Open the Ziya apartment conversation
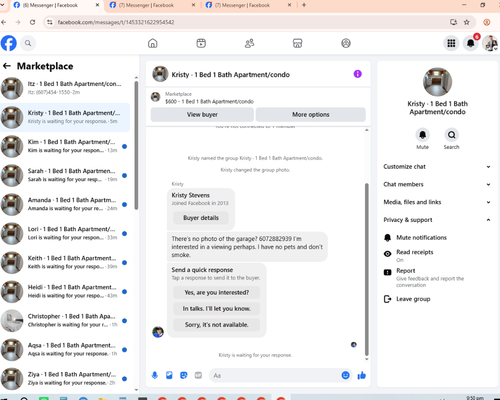This screenshot has height=400, width=500. pos(65,378)
